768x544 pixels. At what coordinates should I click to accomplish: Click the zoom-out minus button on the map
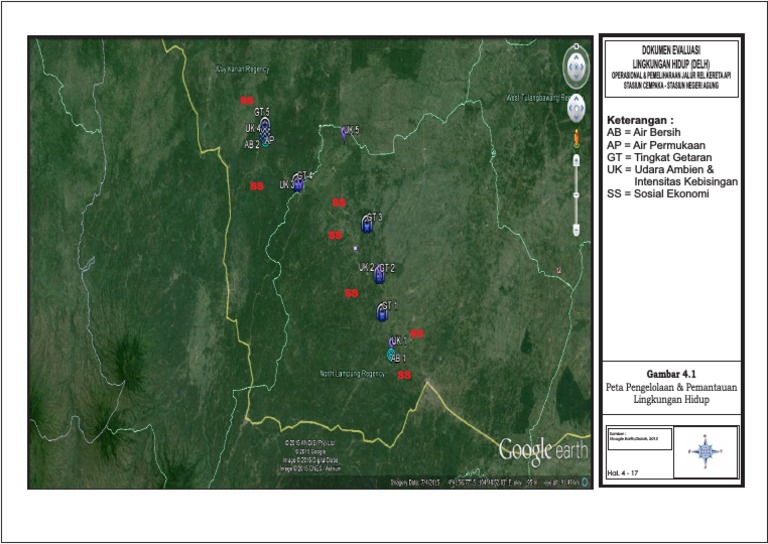(576, 230)
